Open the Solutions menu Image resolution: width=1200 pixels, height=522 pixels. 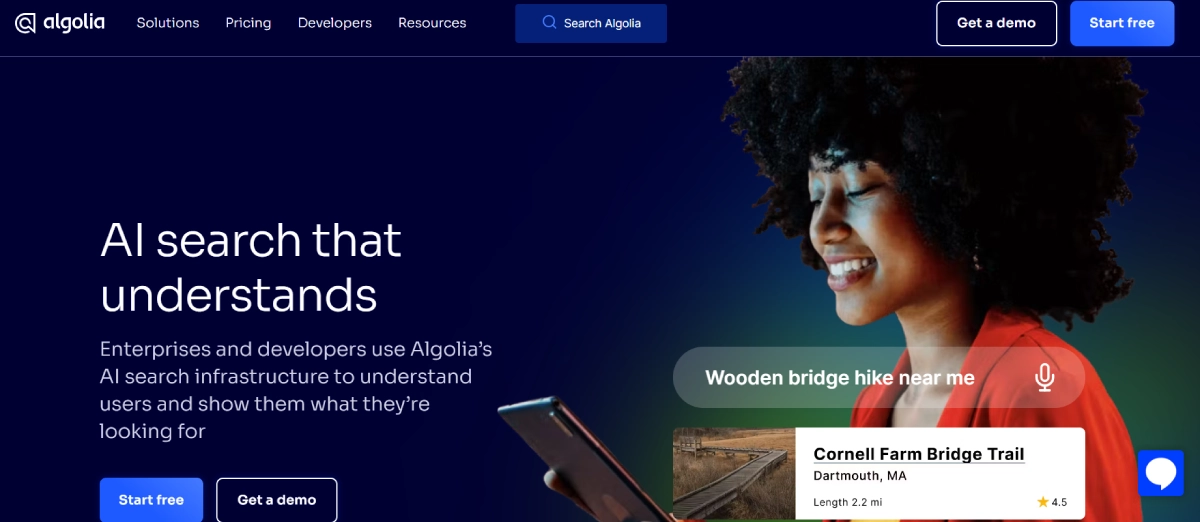pos(168,23)
